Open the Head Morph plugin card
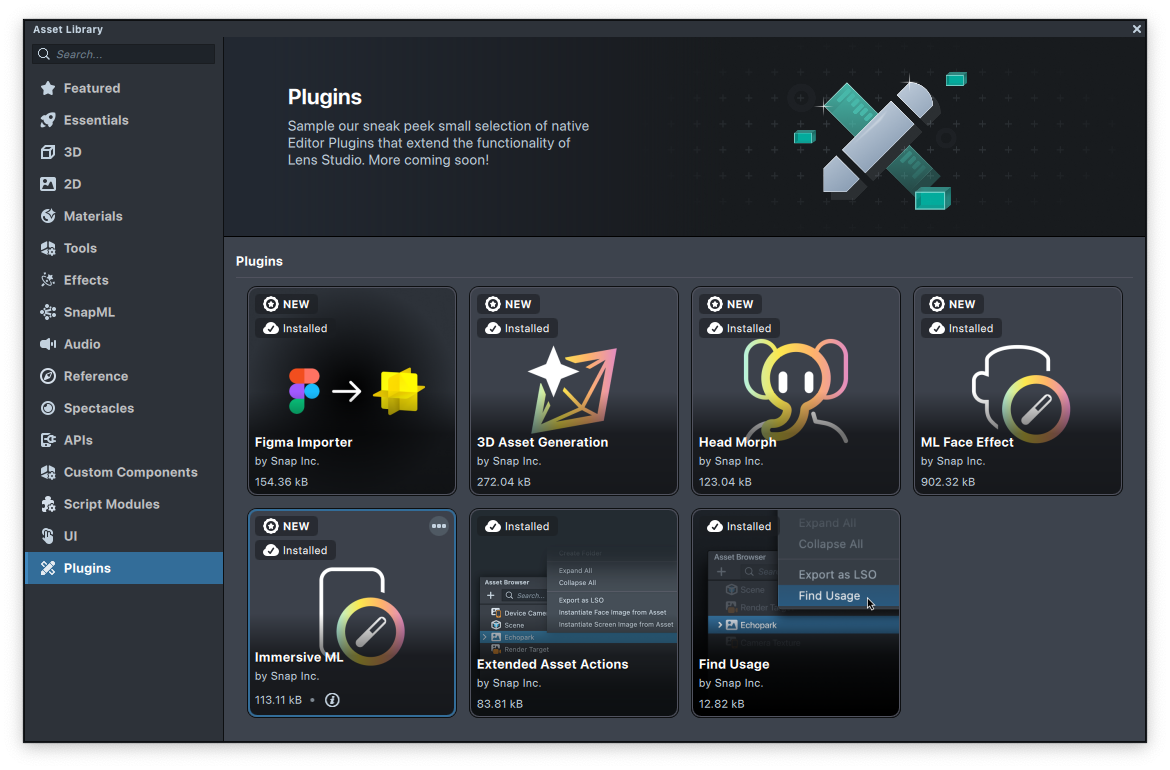This screenshot has height=770, width=1170. (x=795, y=400)
